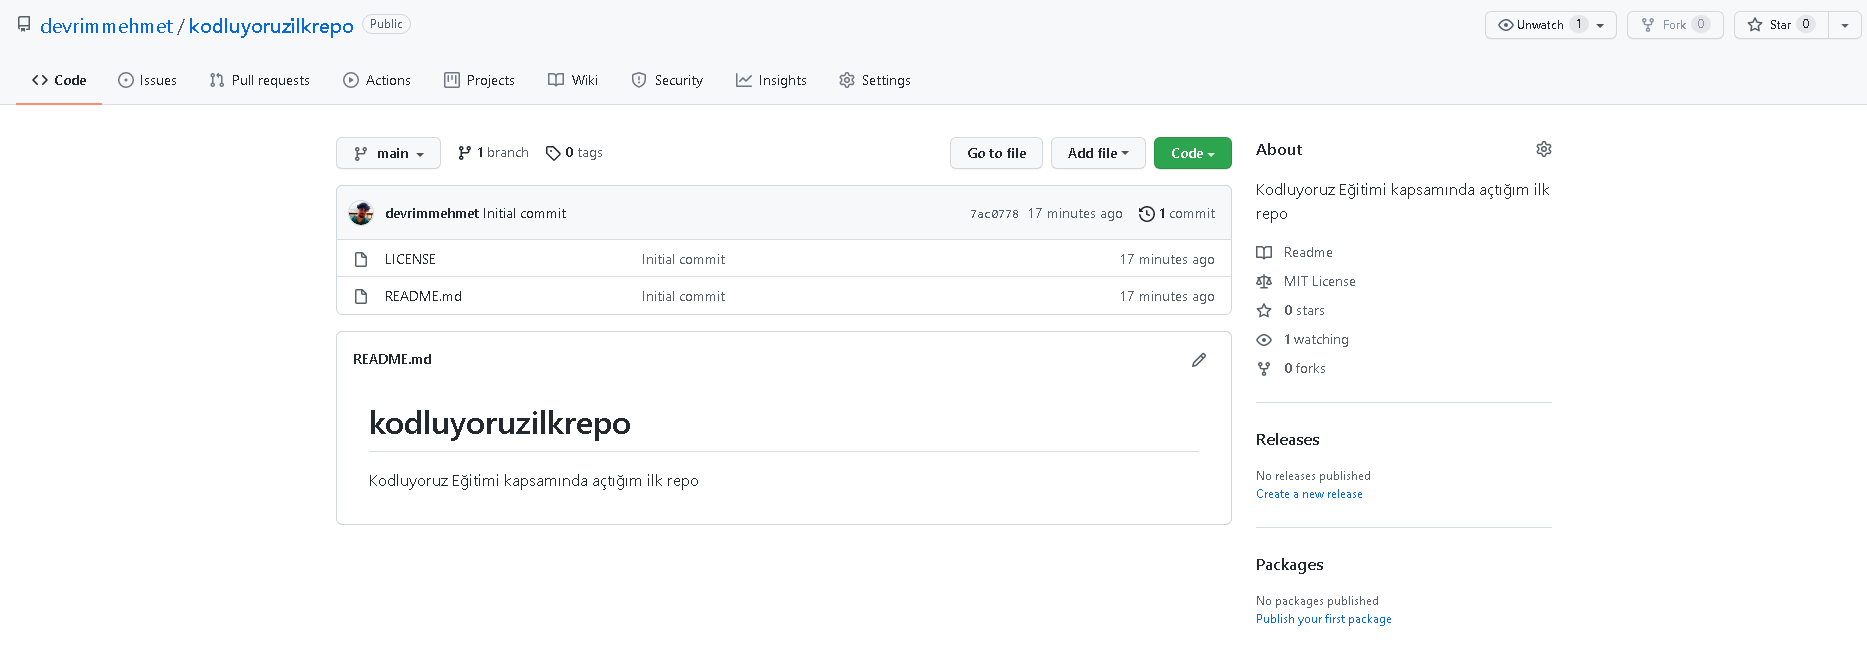Screen dimensions: 1867x652
Task: View the 0 tags link
Action: coord(574,153)
